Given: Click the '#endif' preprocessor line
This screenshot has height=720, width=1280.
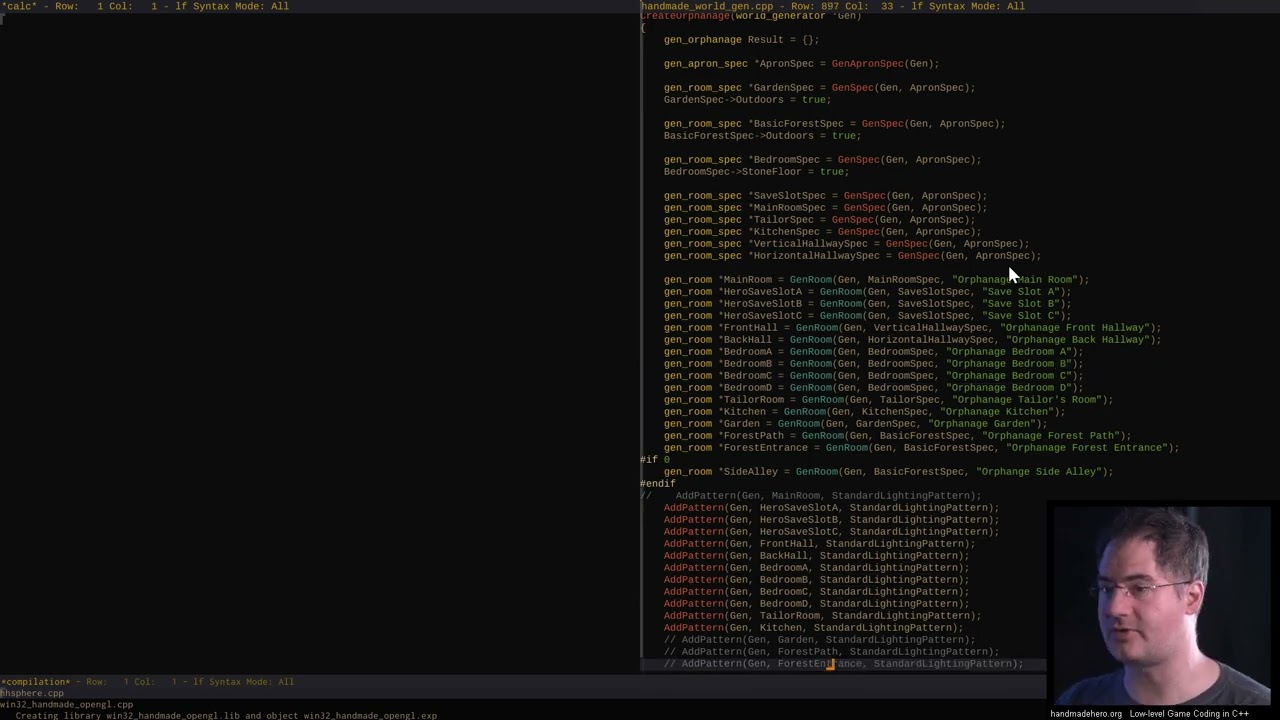Looking at the screenshot, I should tap(658, 484).
